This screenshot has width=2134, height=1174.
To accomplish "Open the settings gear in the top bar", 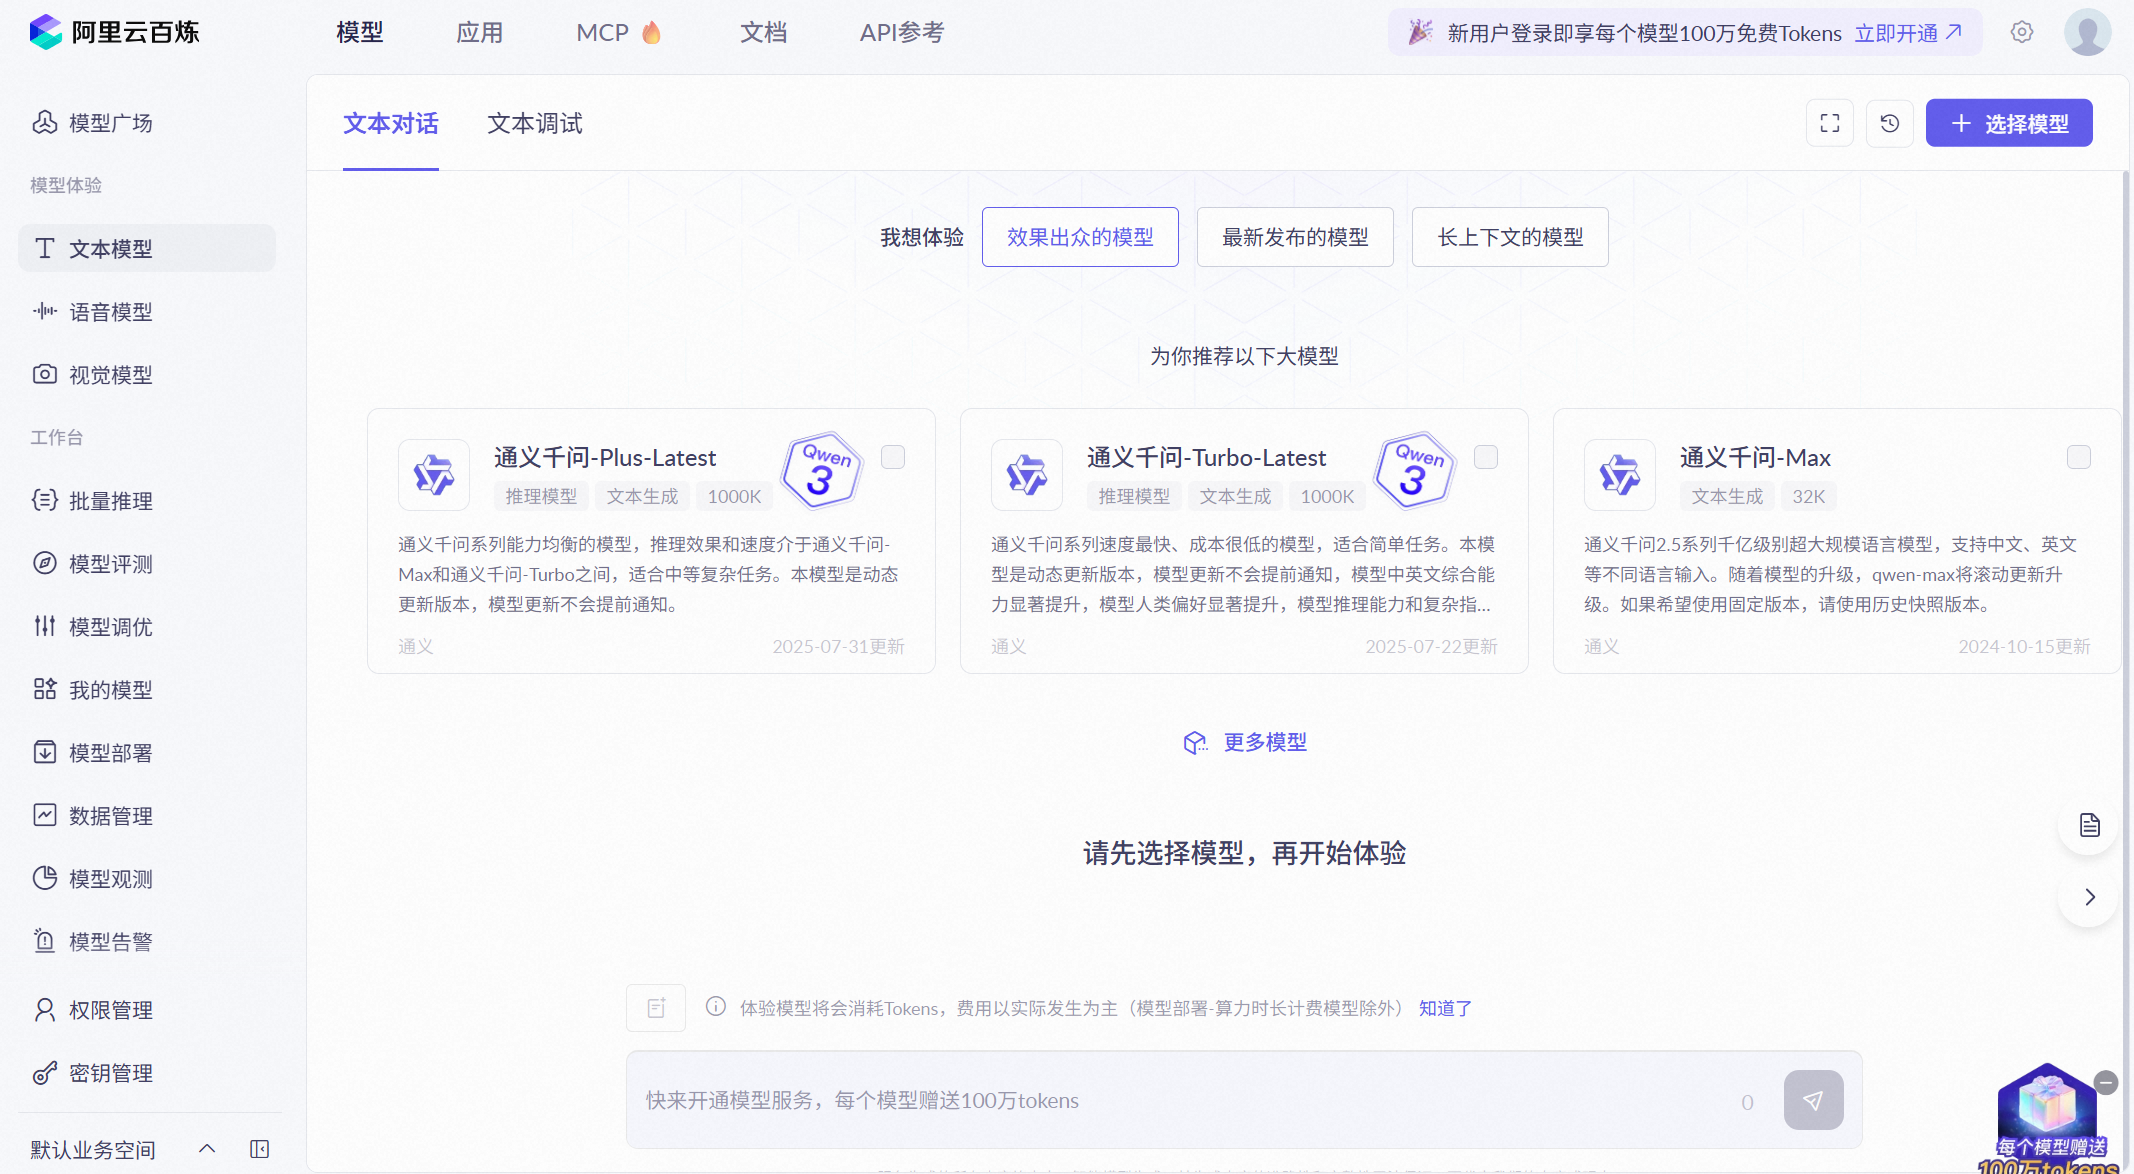I will point(2022,31).
